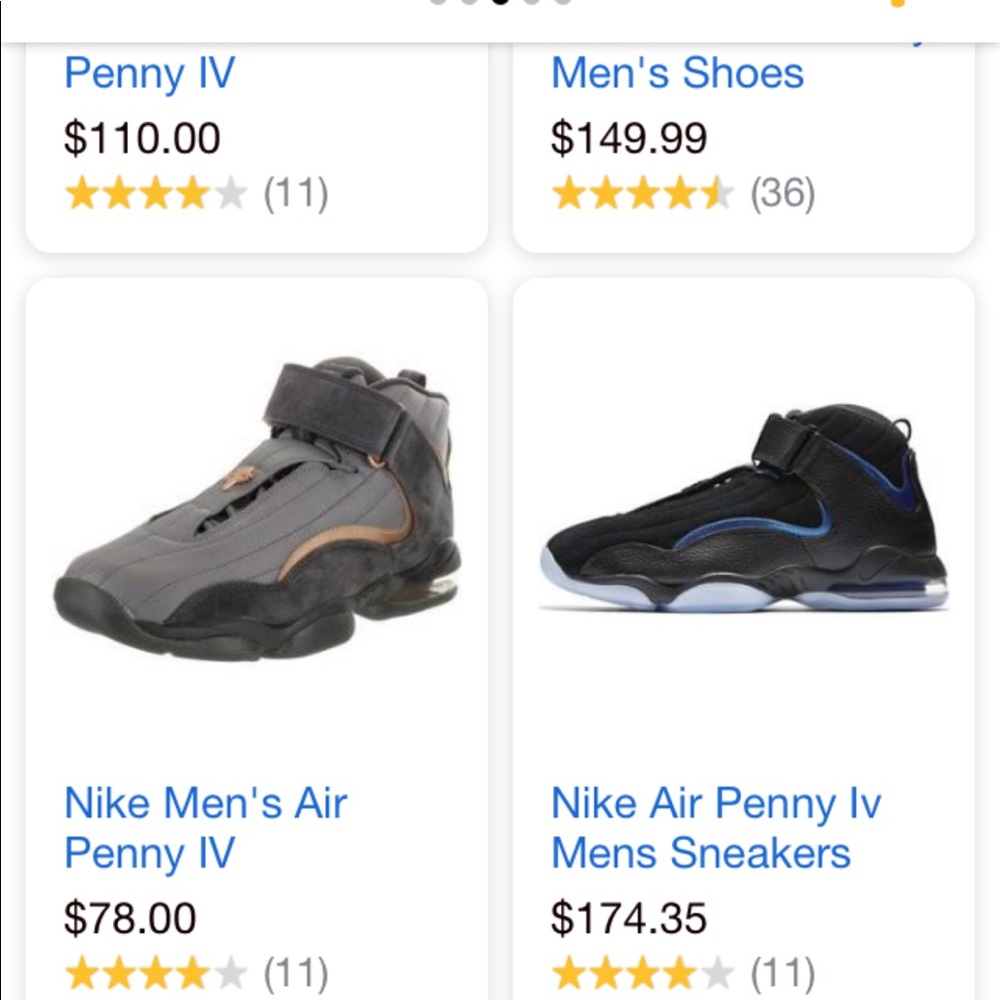Select the $174.35 price
Image resolution: width=1000 pixels, height=1000 pixels.
[629, 918]
